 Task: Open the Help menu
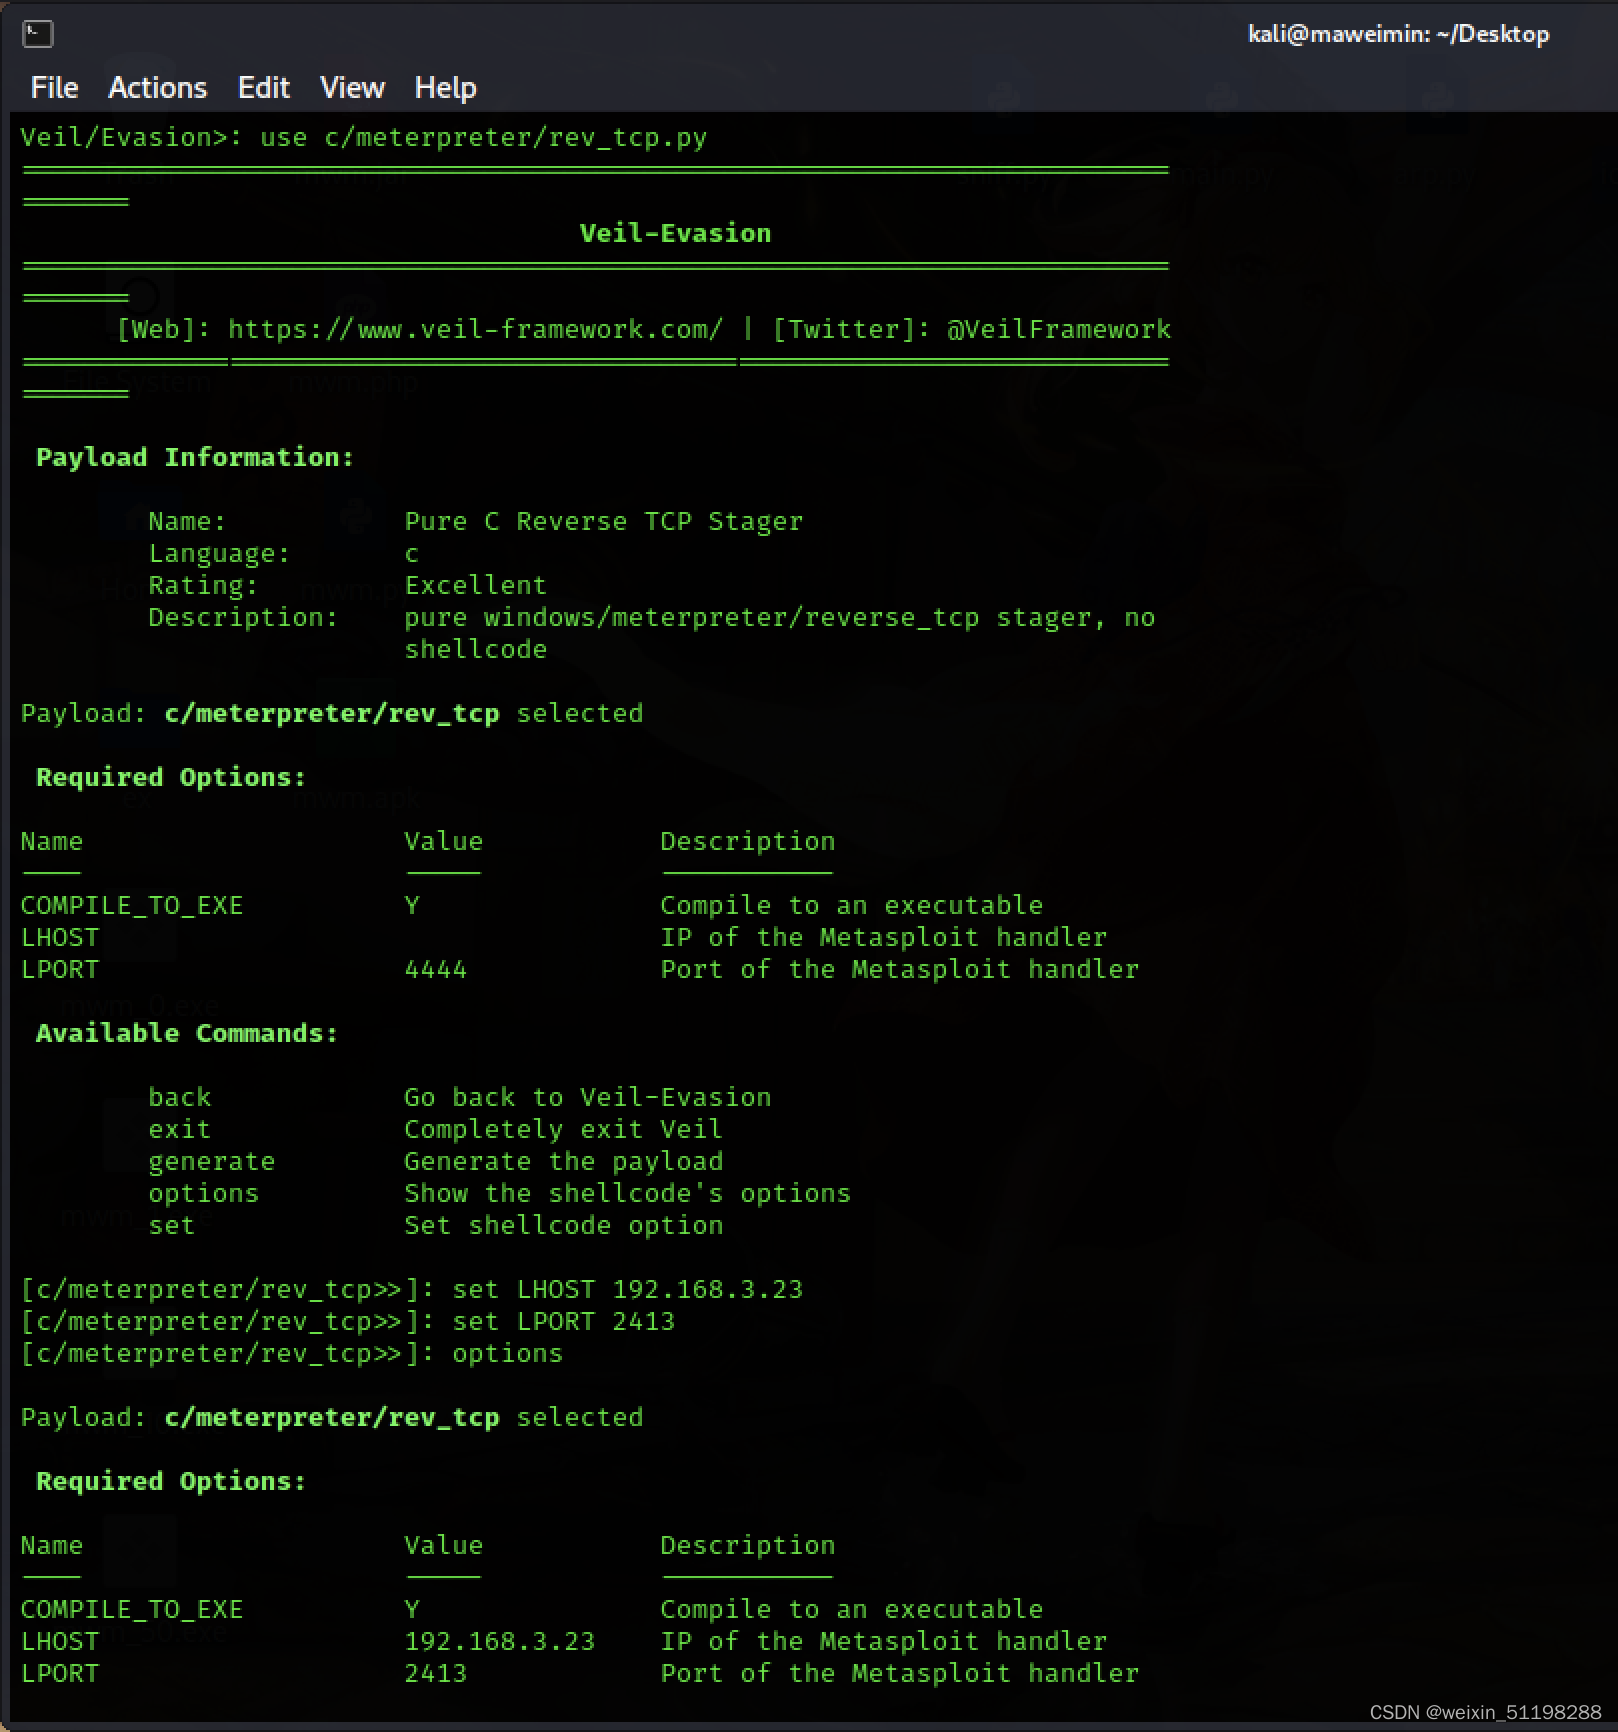pyautogui.click(x=445, y=88)
